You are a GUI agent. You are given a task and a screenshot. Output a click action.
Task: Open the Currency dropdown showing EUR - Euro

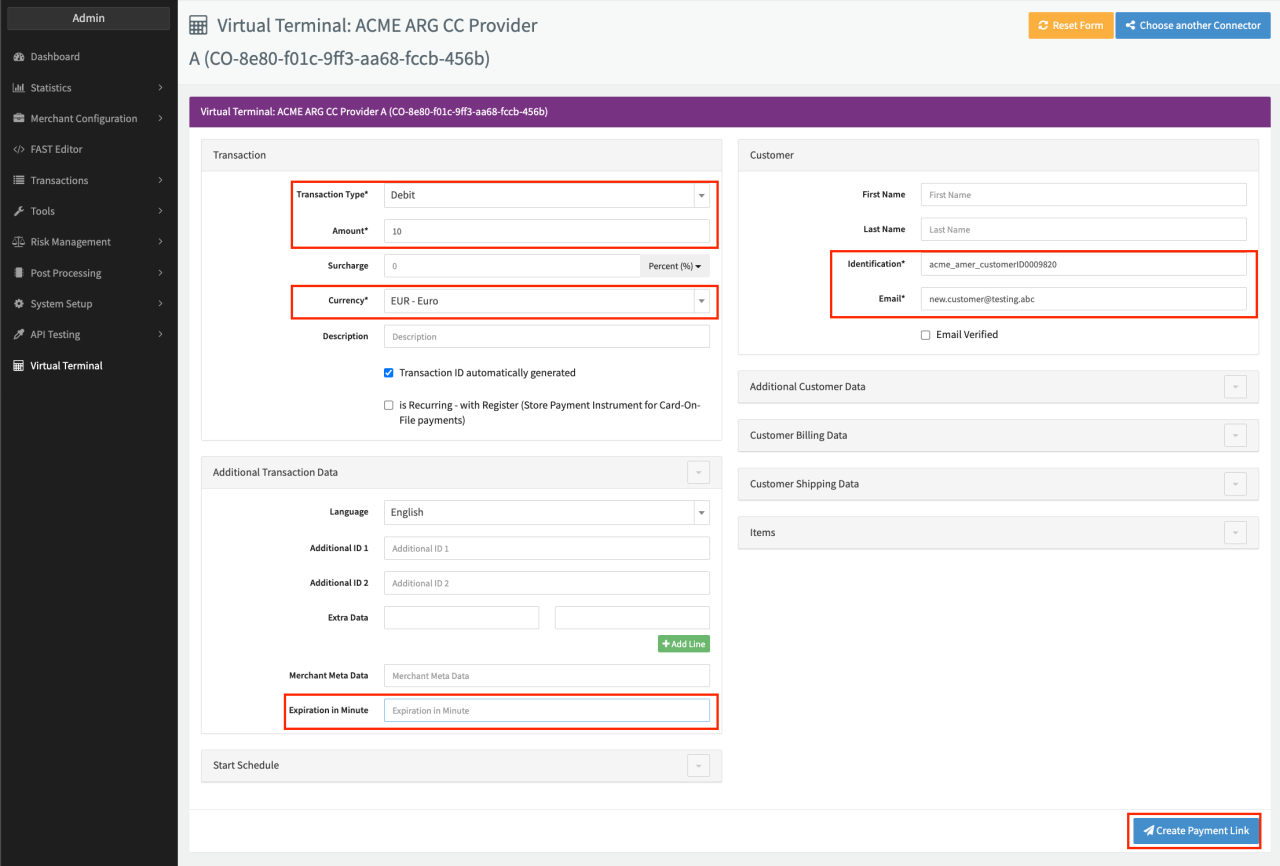coord(546,301)
